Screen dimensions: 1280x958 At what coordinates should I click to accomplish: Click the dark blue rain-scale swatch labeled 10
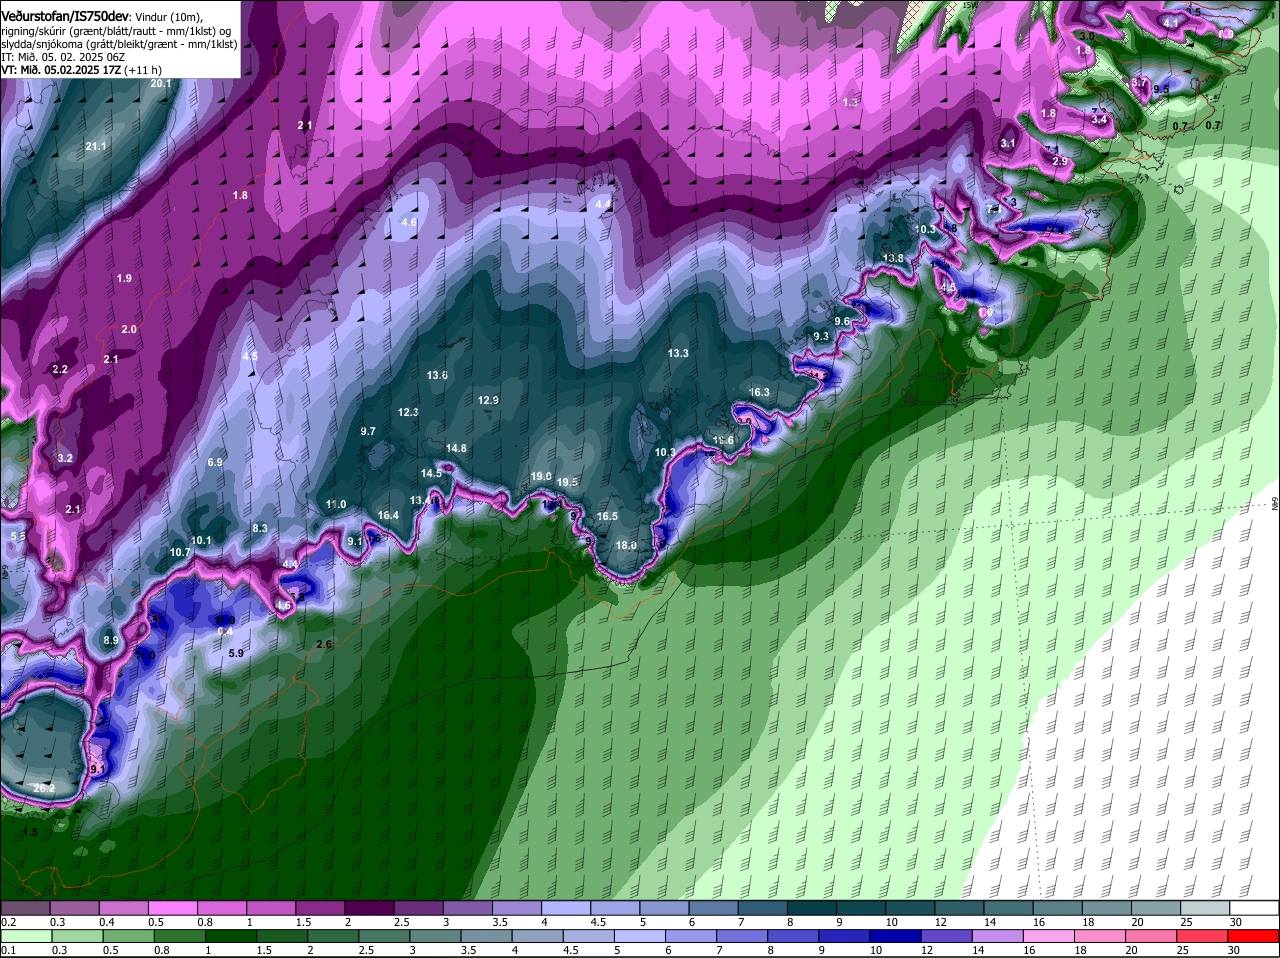coord(895,936)
